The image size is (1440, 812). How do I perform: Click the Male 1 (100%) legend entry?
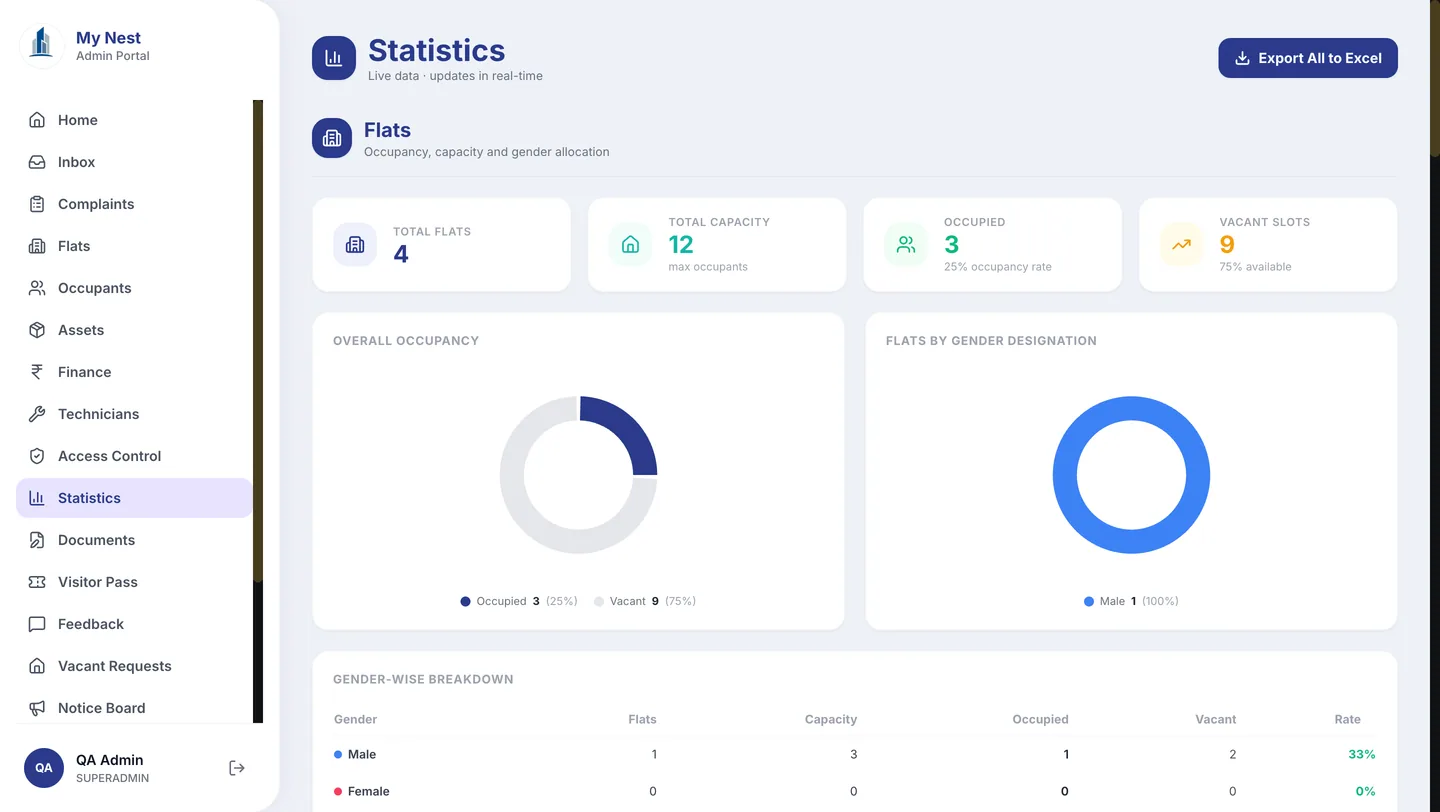[1131, 601]
